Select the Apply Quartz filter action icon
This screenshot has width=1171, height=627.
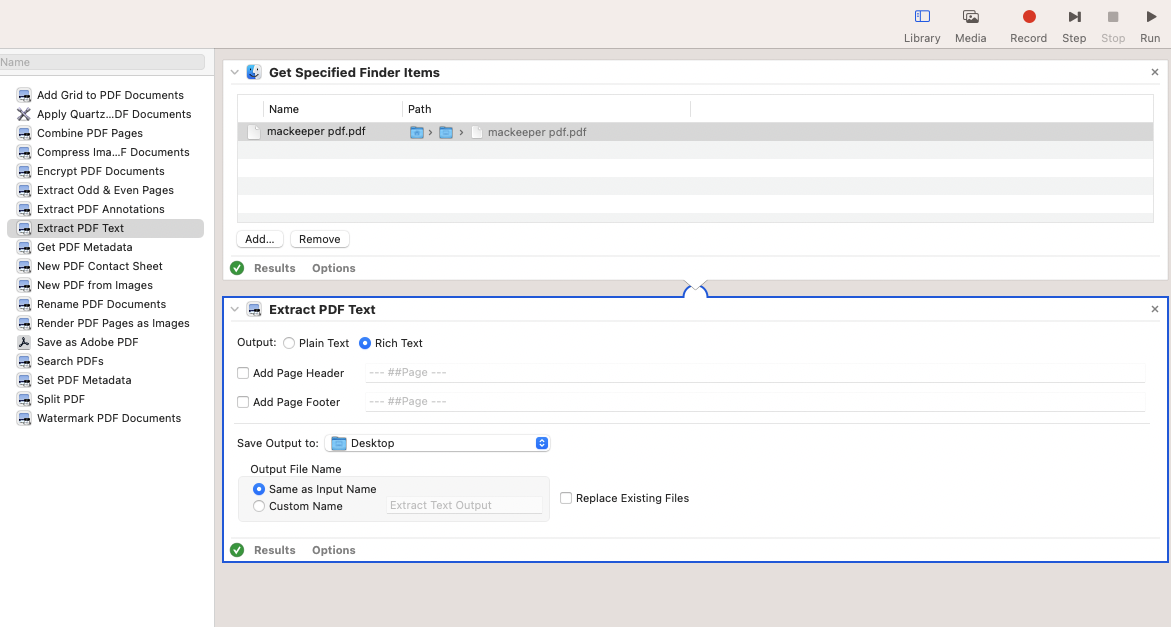pyautogui.click(x=24, y=114)
